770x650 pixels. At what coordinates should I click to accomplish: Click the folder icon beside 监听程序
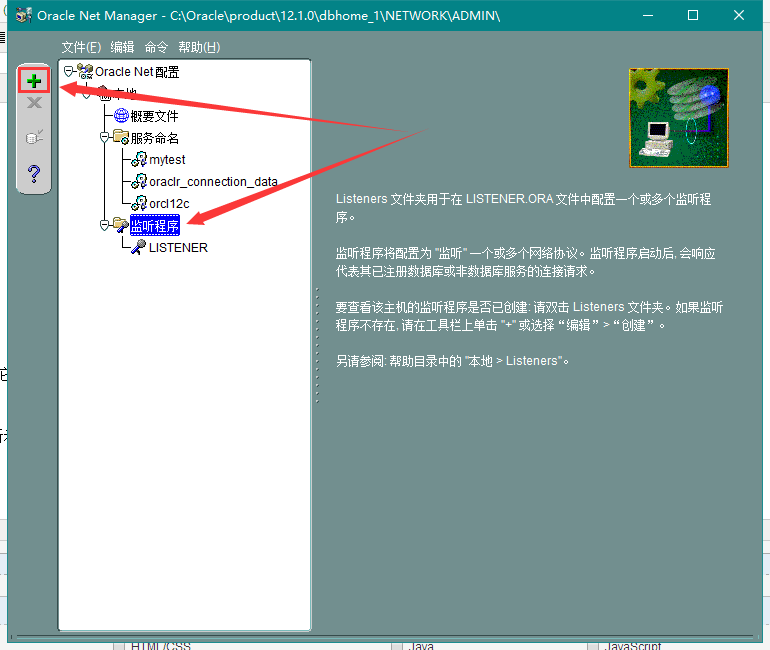coord(121,225)
